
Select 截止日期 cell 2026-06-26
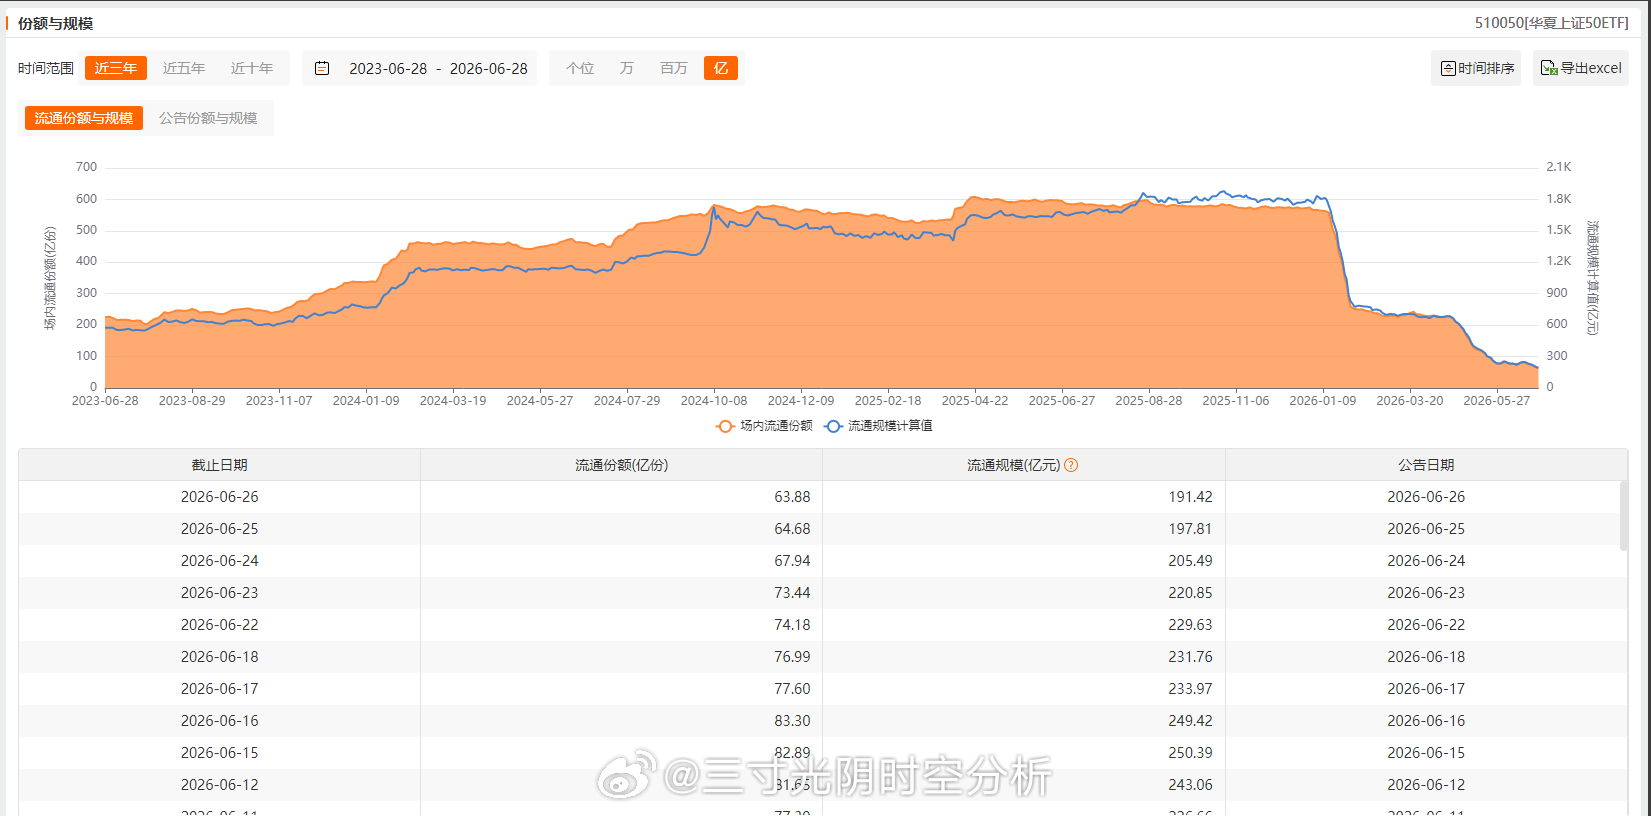point(220,497)
